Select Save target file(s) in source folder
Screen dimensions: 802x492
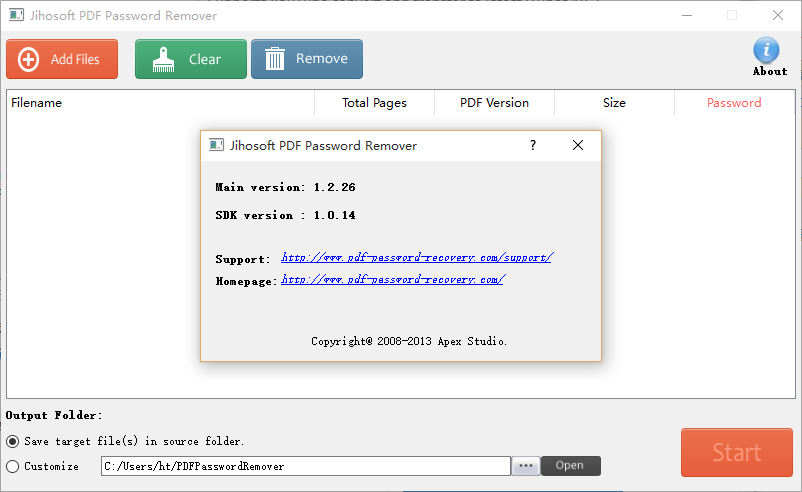(13, 441)
